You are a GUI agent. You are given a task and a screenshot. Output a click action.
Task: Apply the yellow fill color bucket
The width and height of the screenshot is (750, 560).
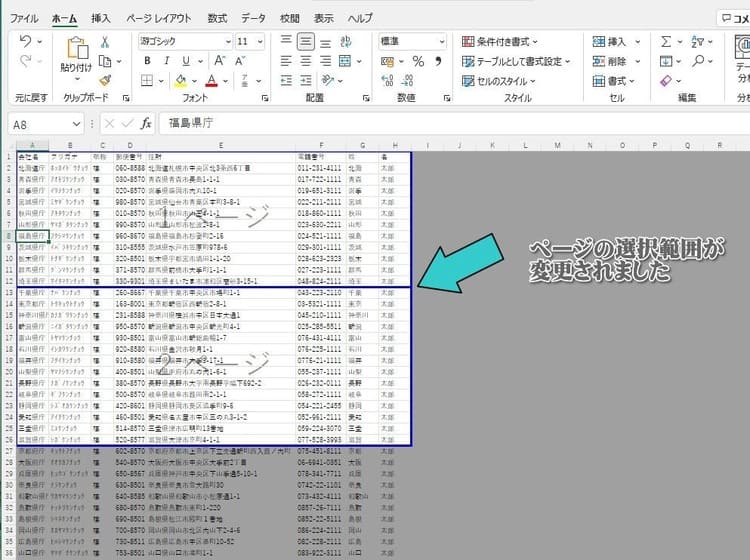click(180, 80)
